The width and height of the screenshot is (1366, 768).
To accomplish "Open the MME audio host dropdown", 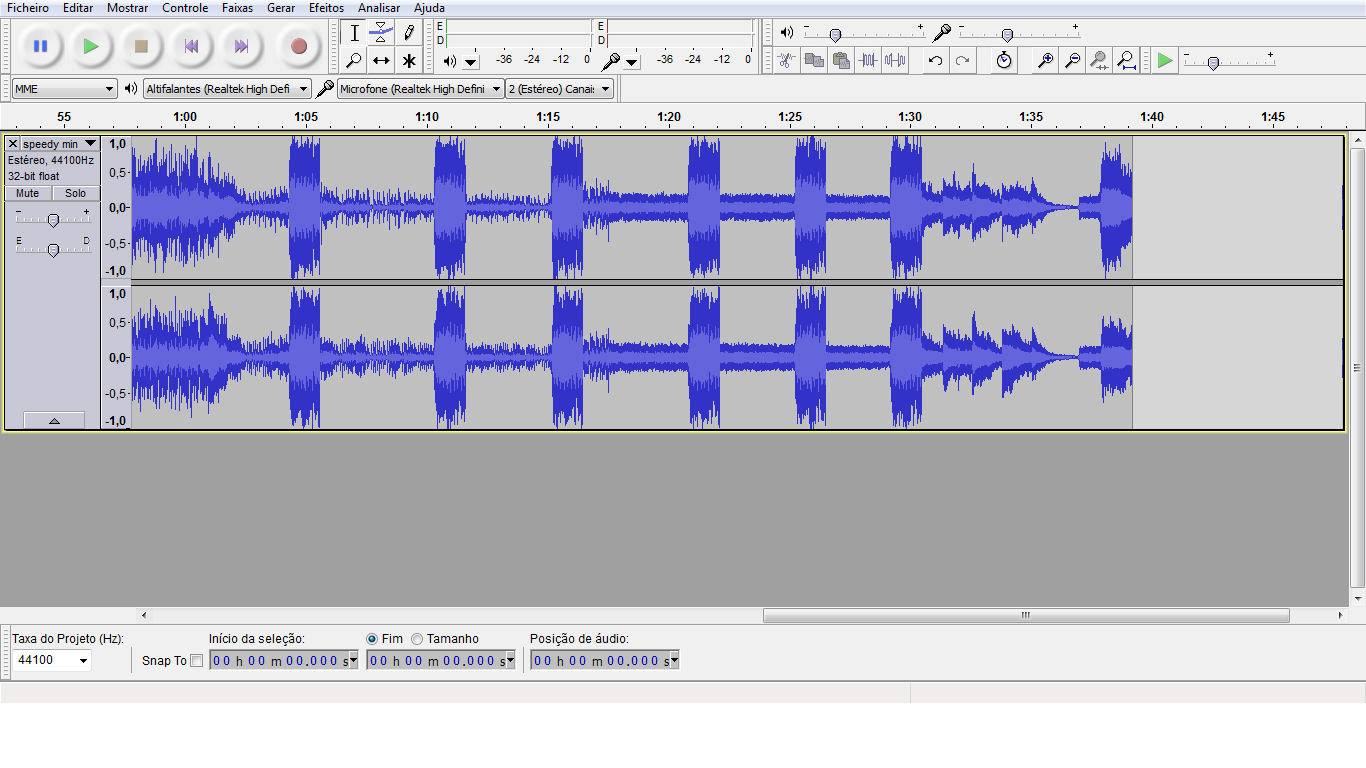I will coord(65,89).
